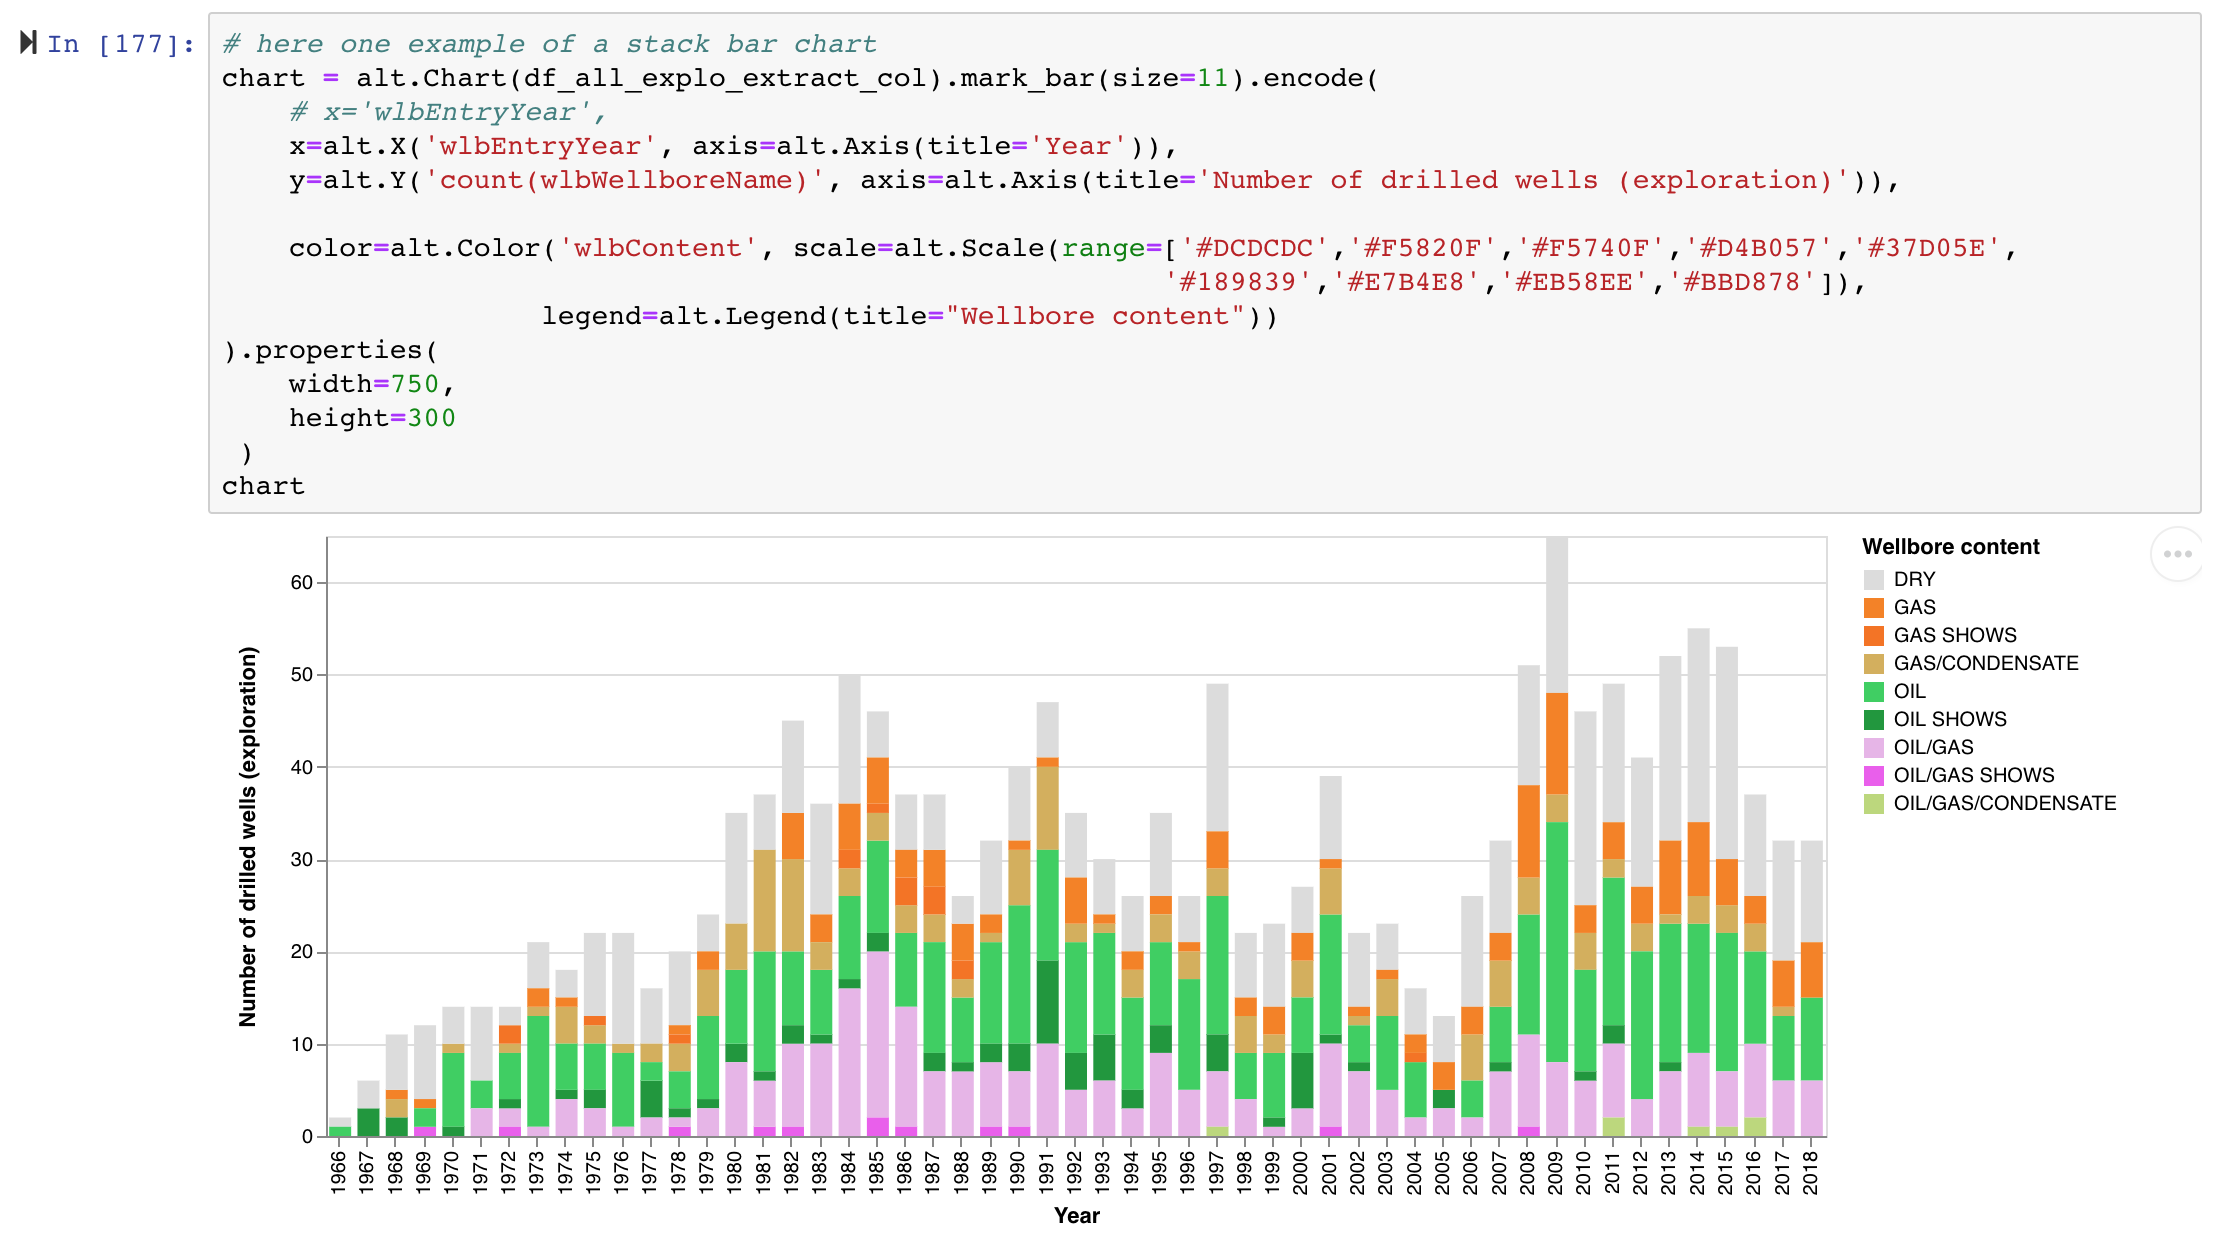
Task: Click the 'legend=alt.Legend' code line
Action: click(909, 316)
